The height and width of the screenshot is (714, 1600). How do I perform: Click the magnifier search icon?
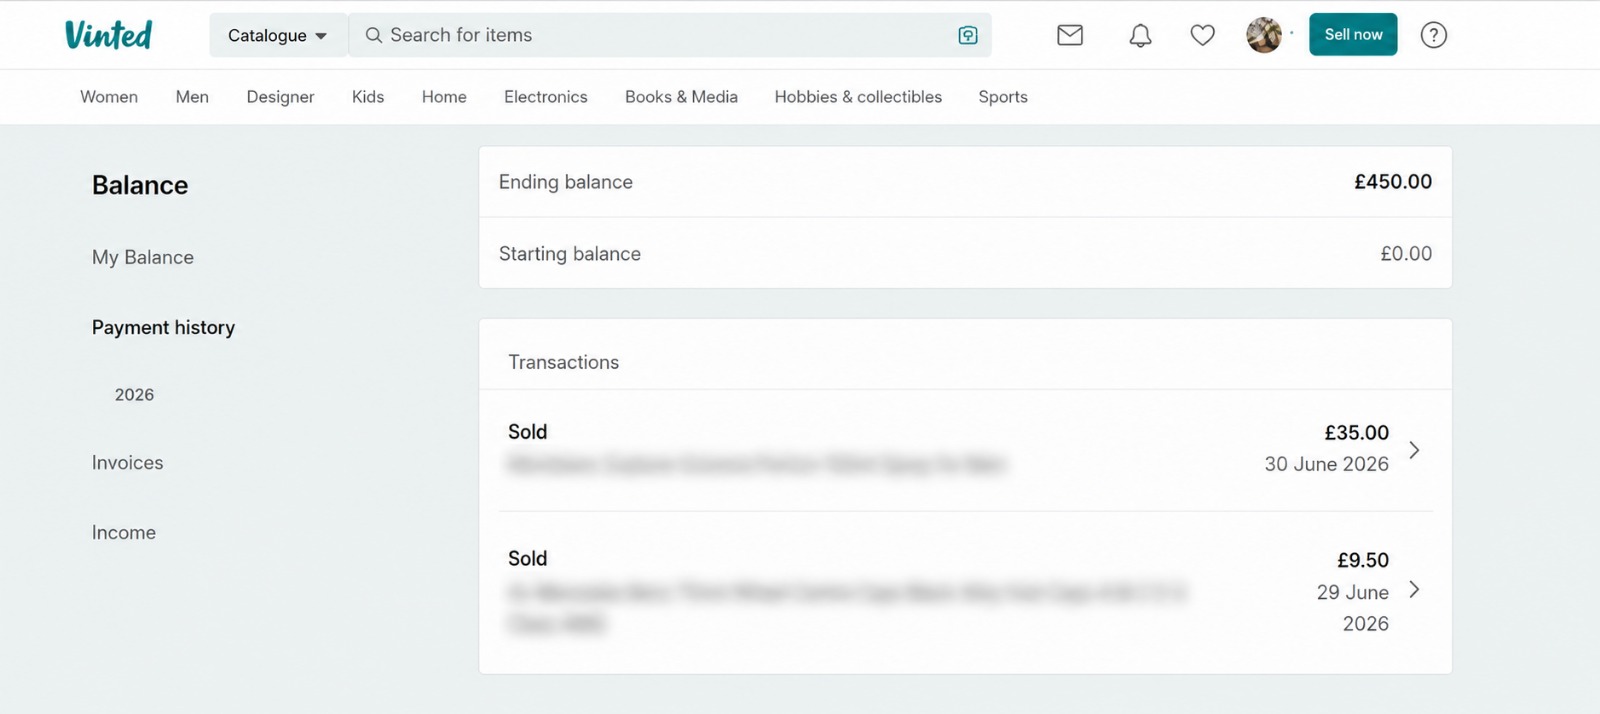[373, 35]
